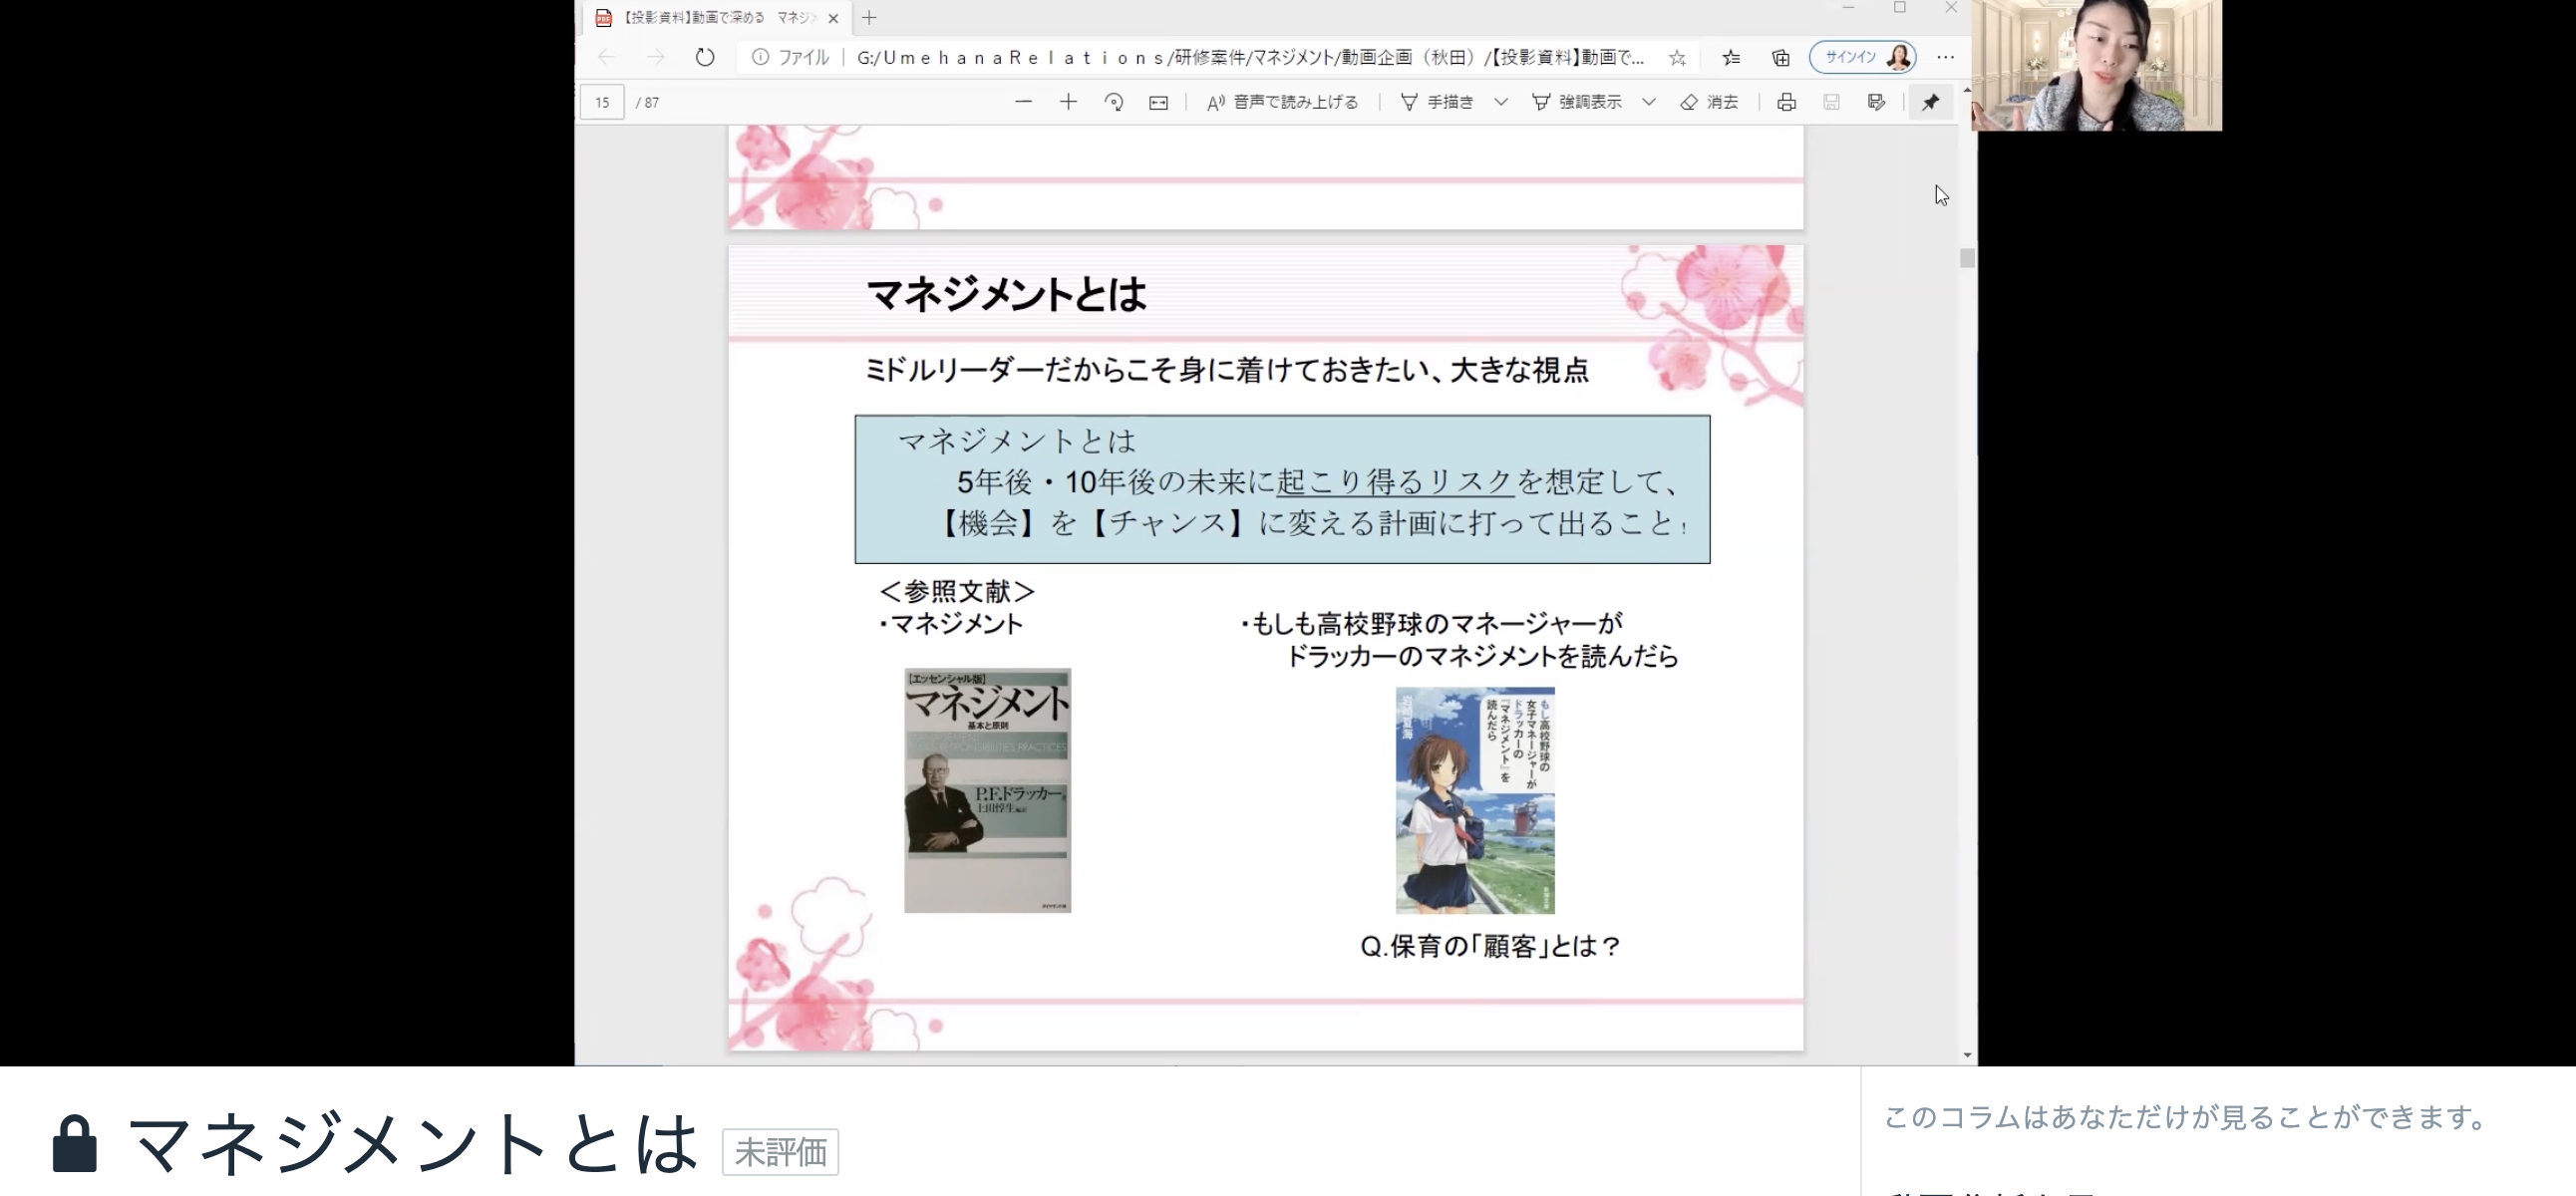Start 音声で読み上げる read aloud
The image size is (2576, 1196).
(x=1282, y=102)
